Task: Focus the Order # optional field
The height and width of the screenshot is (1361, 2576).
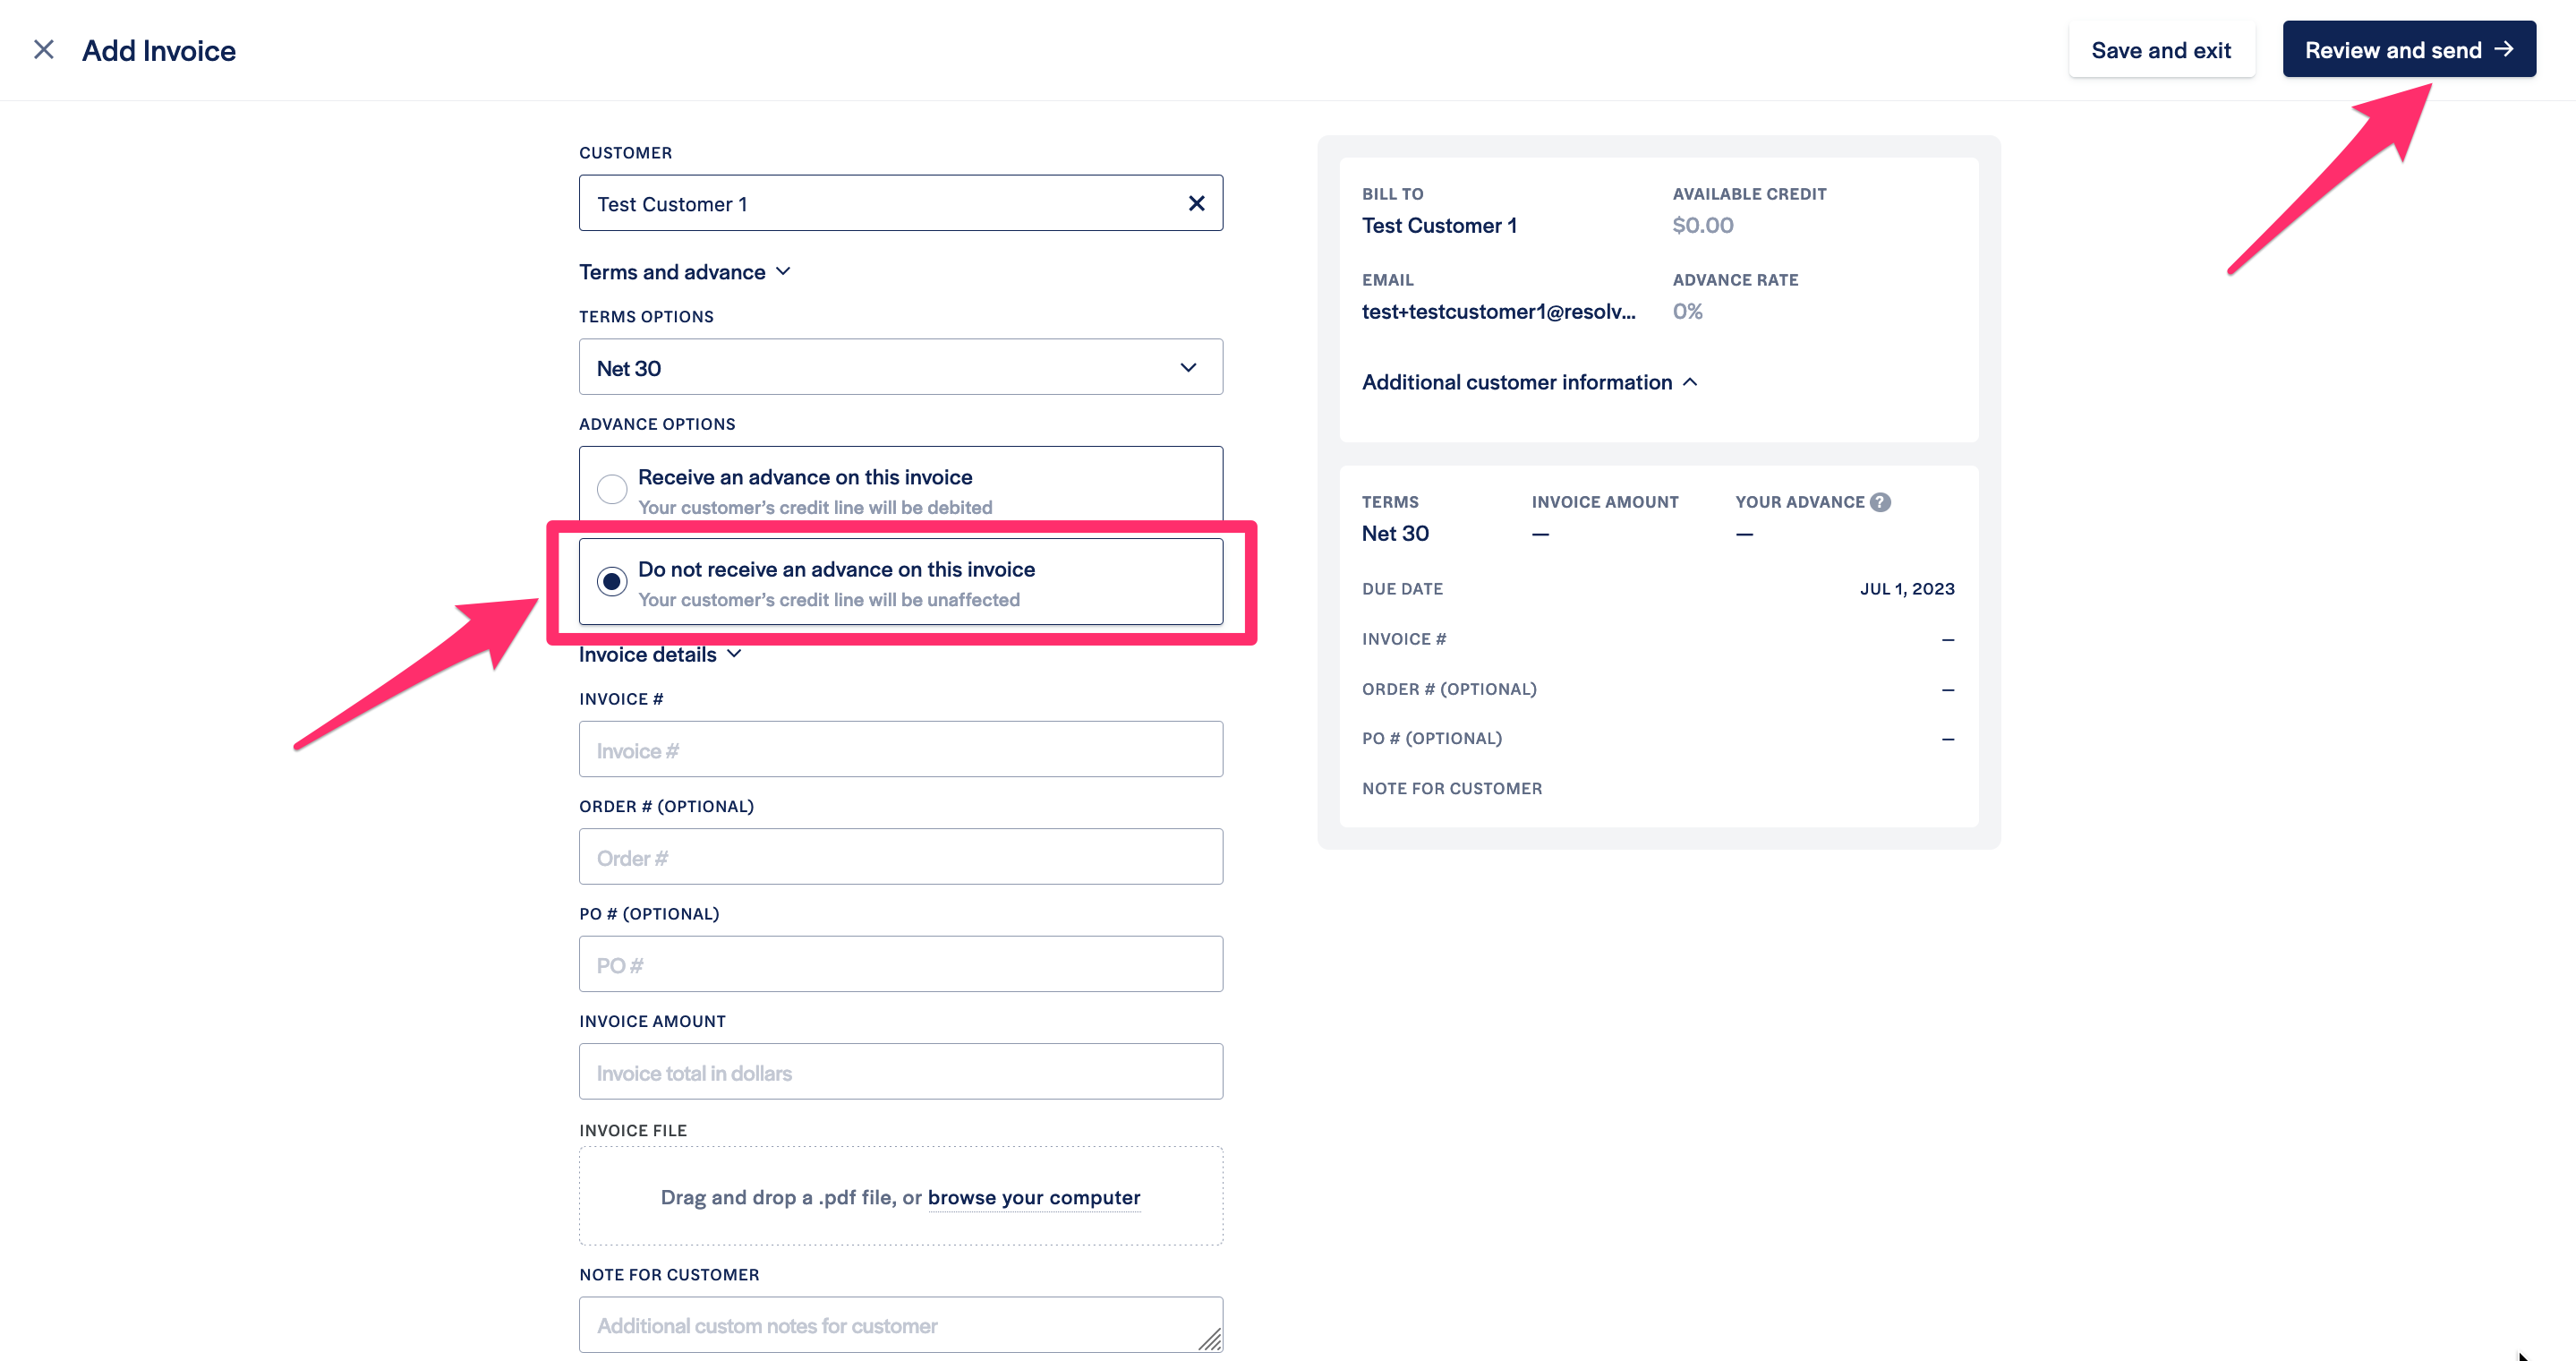Action: (x=900, y=857)
